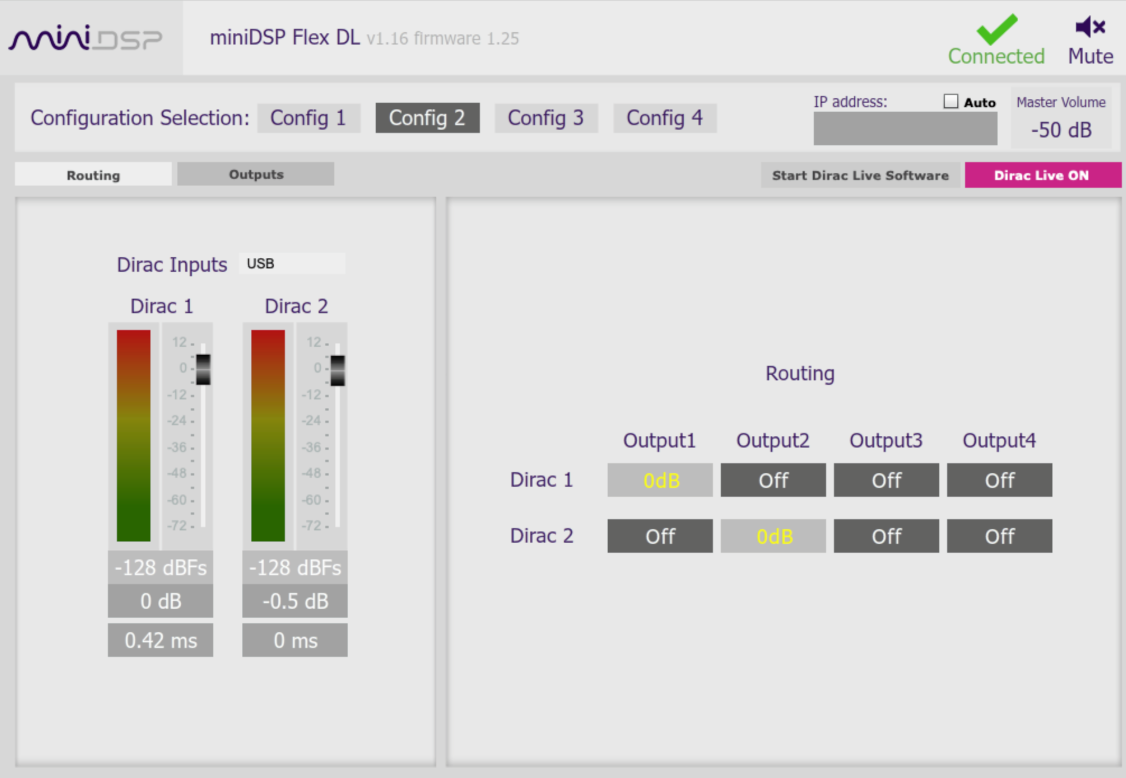Image resolution: width=1126 pixels, height=778 pixels.
Task: Click the Dirac 2 heading above the meter
Action: click(x=296, y=306)
